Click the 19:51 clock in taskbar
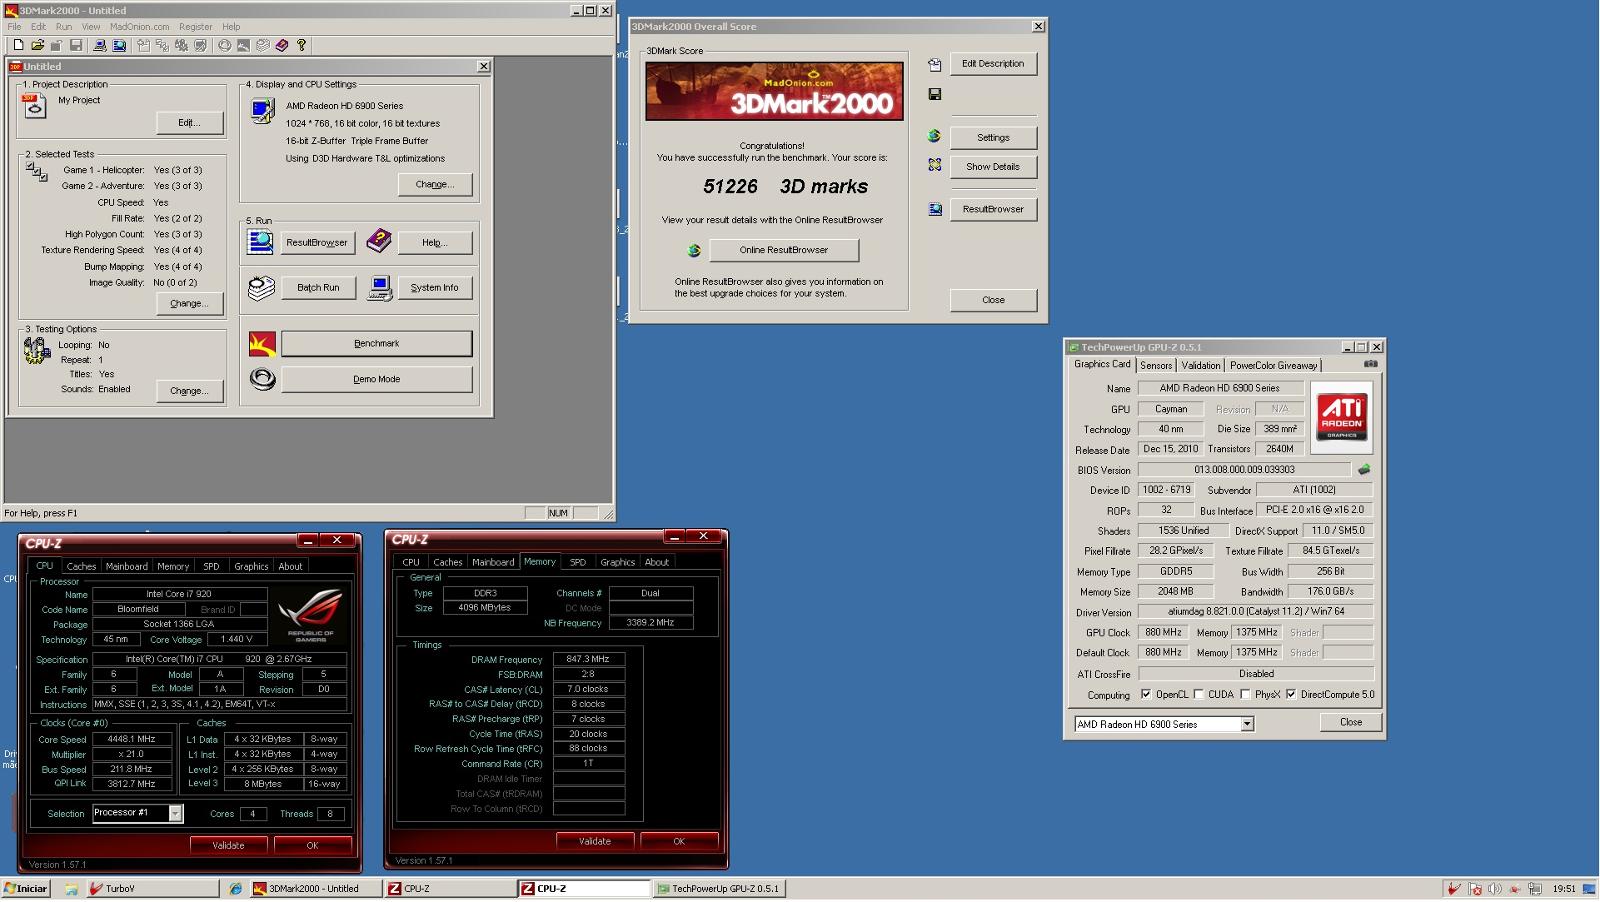 click(x=1564, y=888)
